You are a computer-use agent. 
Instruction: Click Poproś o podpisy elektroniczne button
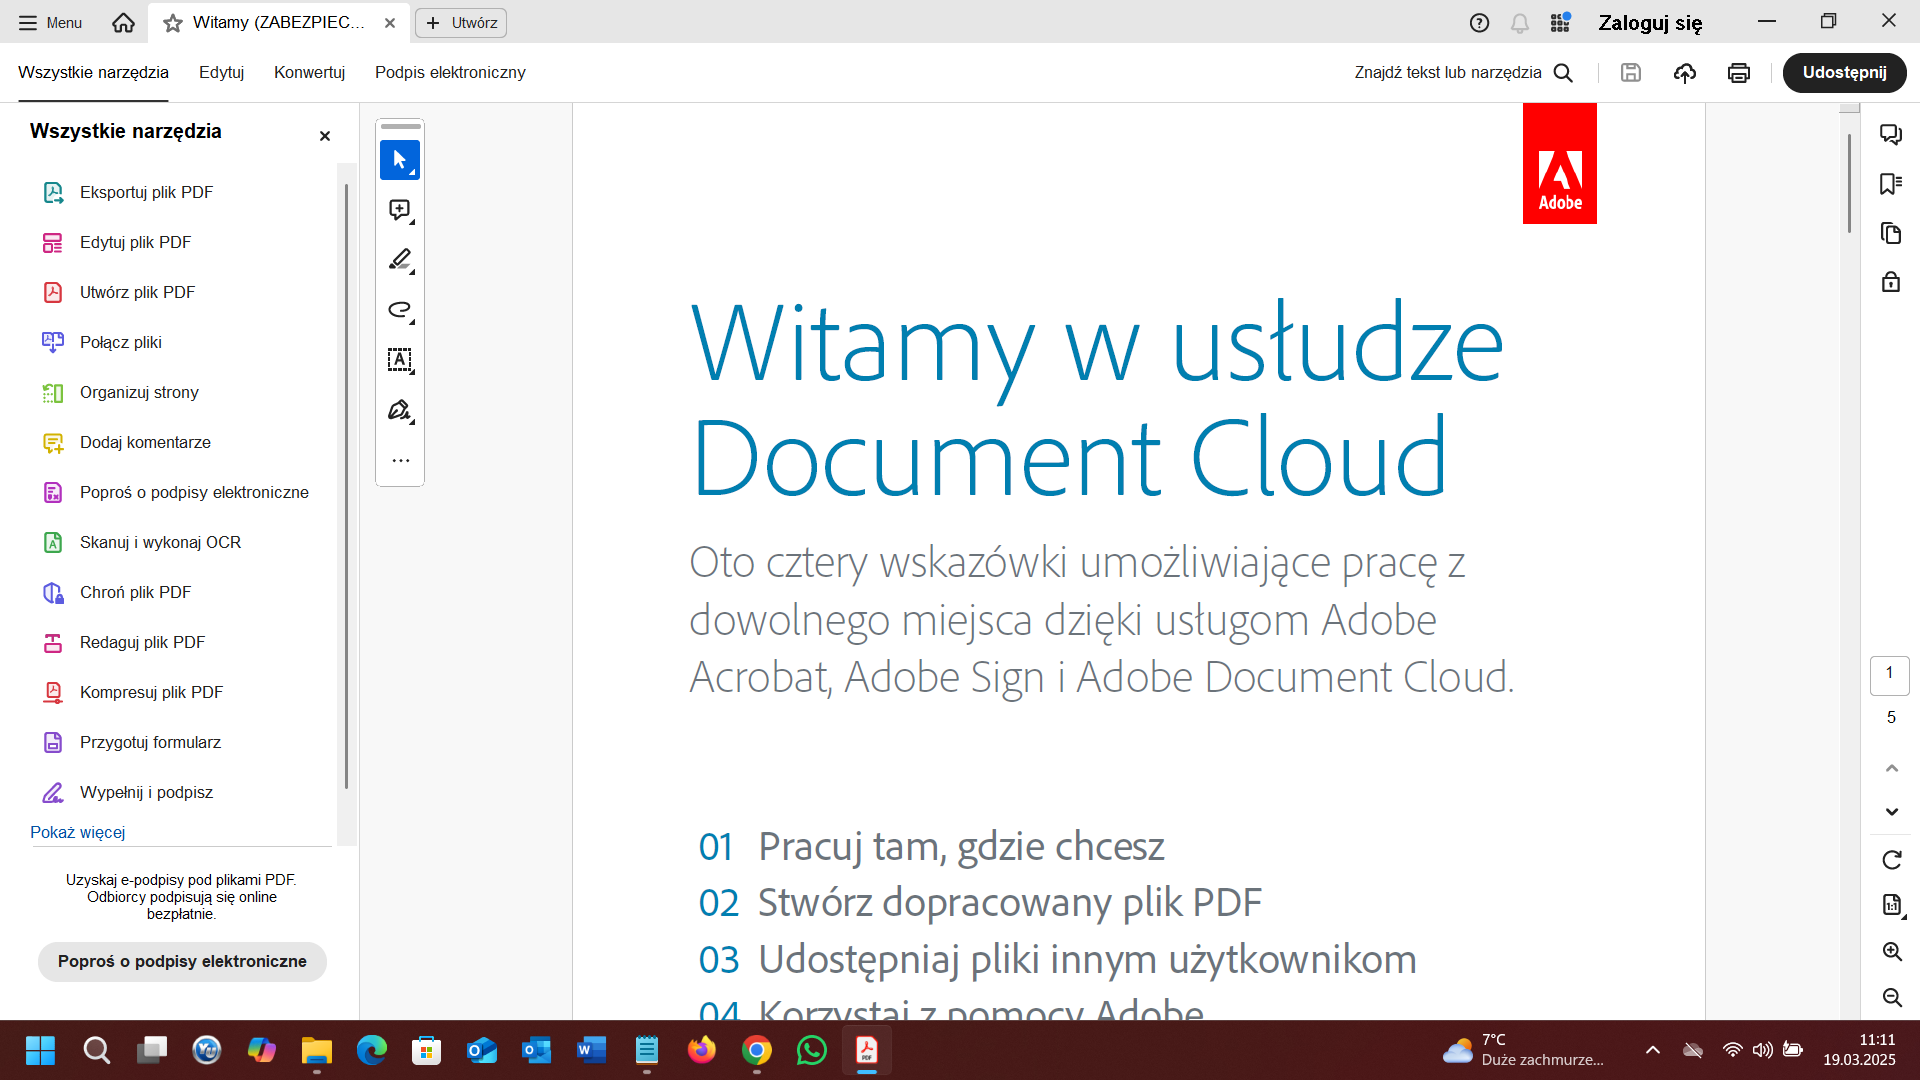coord(182,961)
